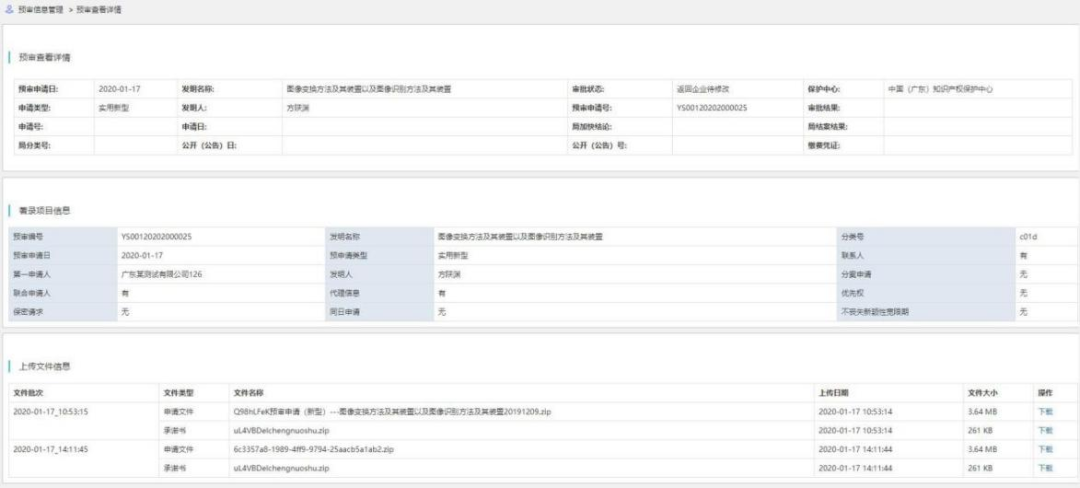This screenshot has height=488, width=1080.
Task: Download the 14:11:44 承诺书 file
Action: tap(1045, 467)
